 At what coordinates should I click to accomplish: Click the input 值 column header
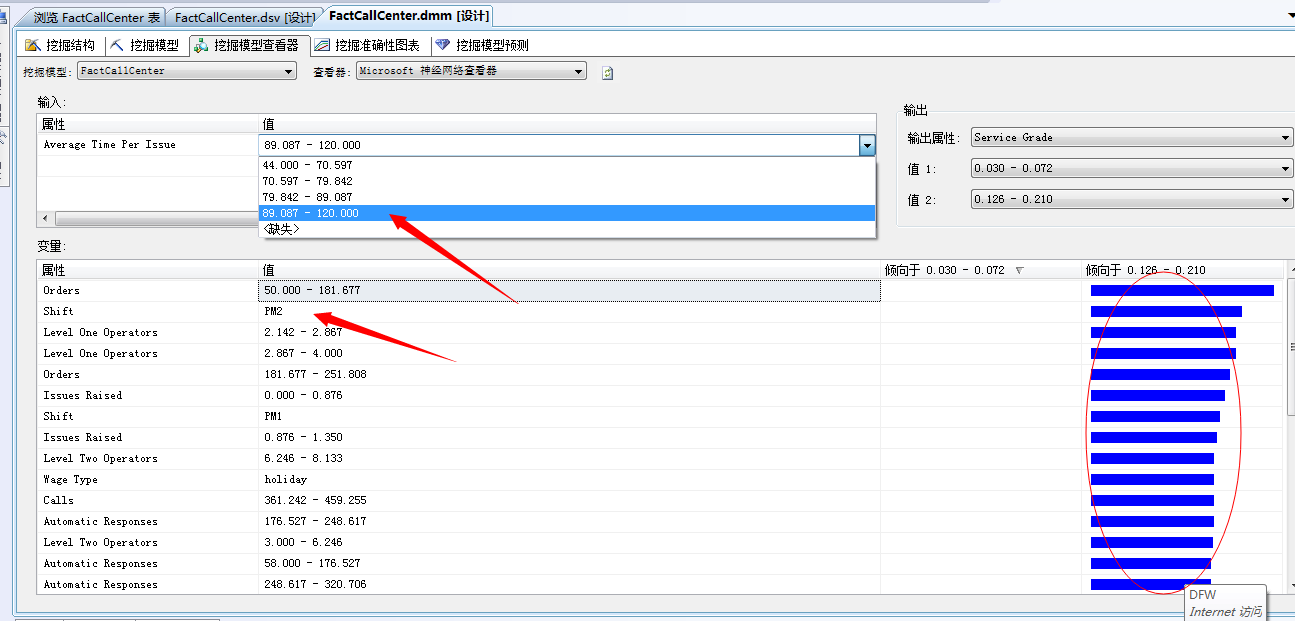tap(567, 124)
